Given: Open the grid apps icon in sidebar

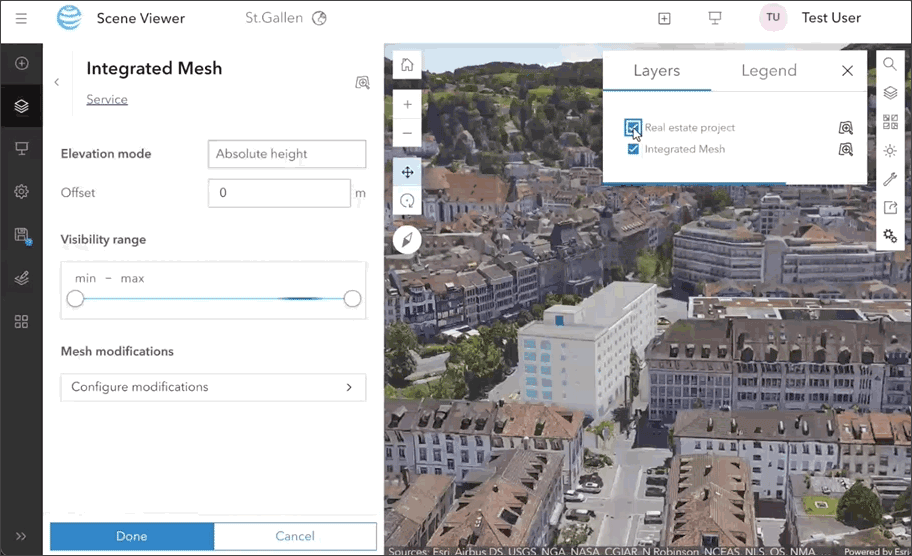Looking at the screenshot, I should pyautogui.click(x=22, y=322).
